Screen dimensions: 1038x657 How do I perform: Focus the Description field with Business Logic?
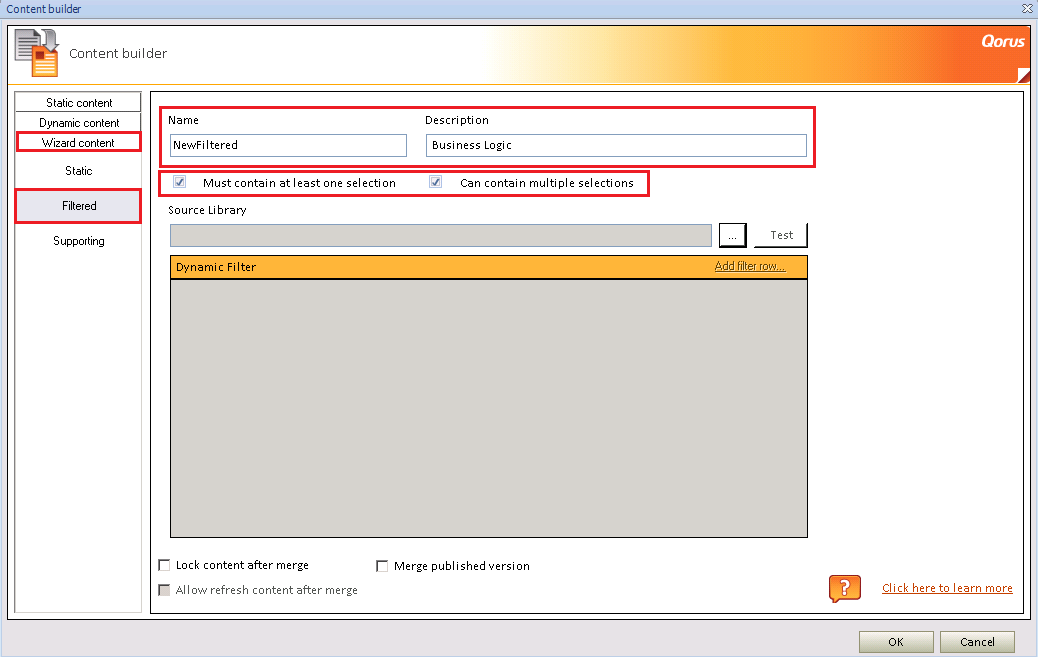pyautogui.click(x=616, y=145)
